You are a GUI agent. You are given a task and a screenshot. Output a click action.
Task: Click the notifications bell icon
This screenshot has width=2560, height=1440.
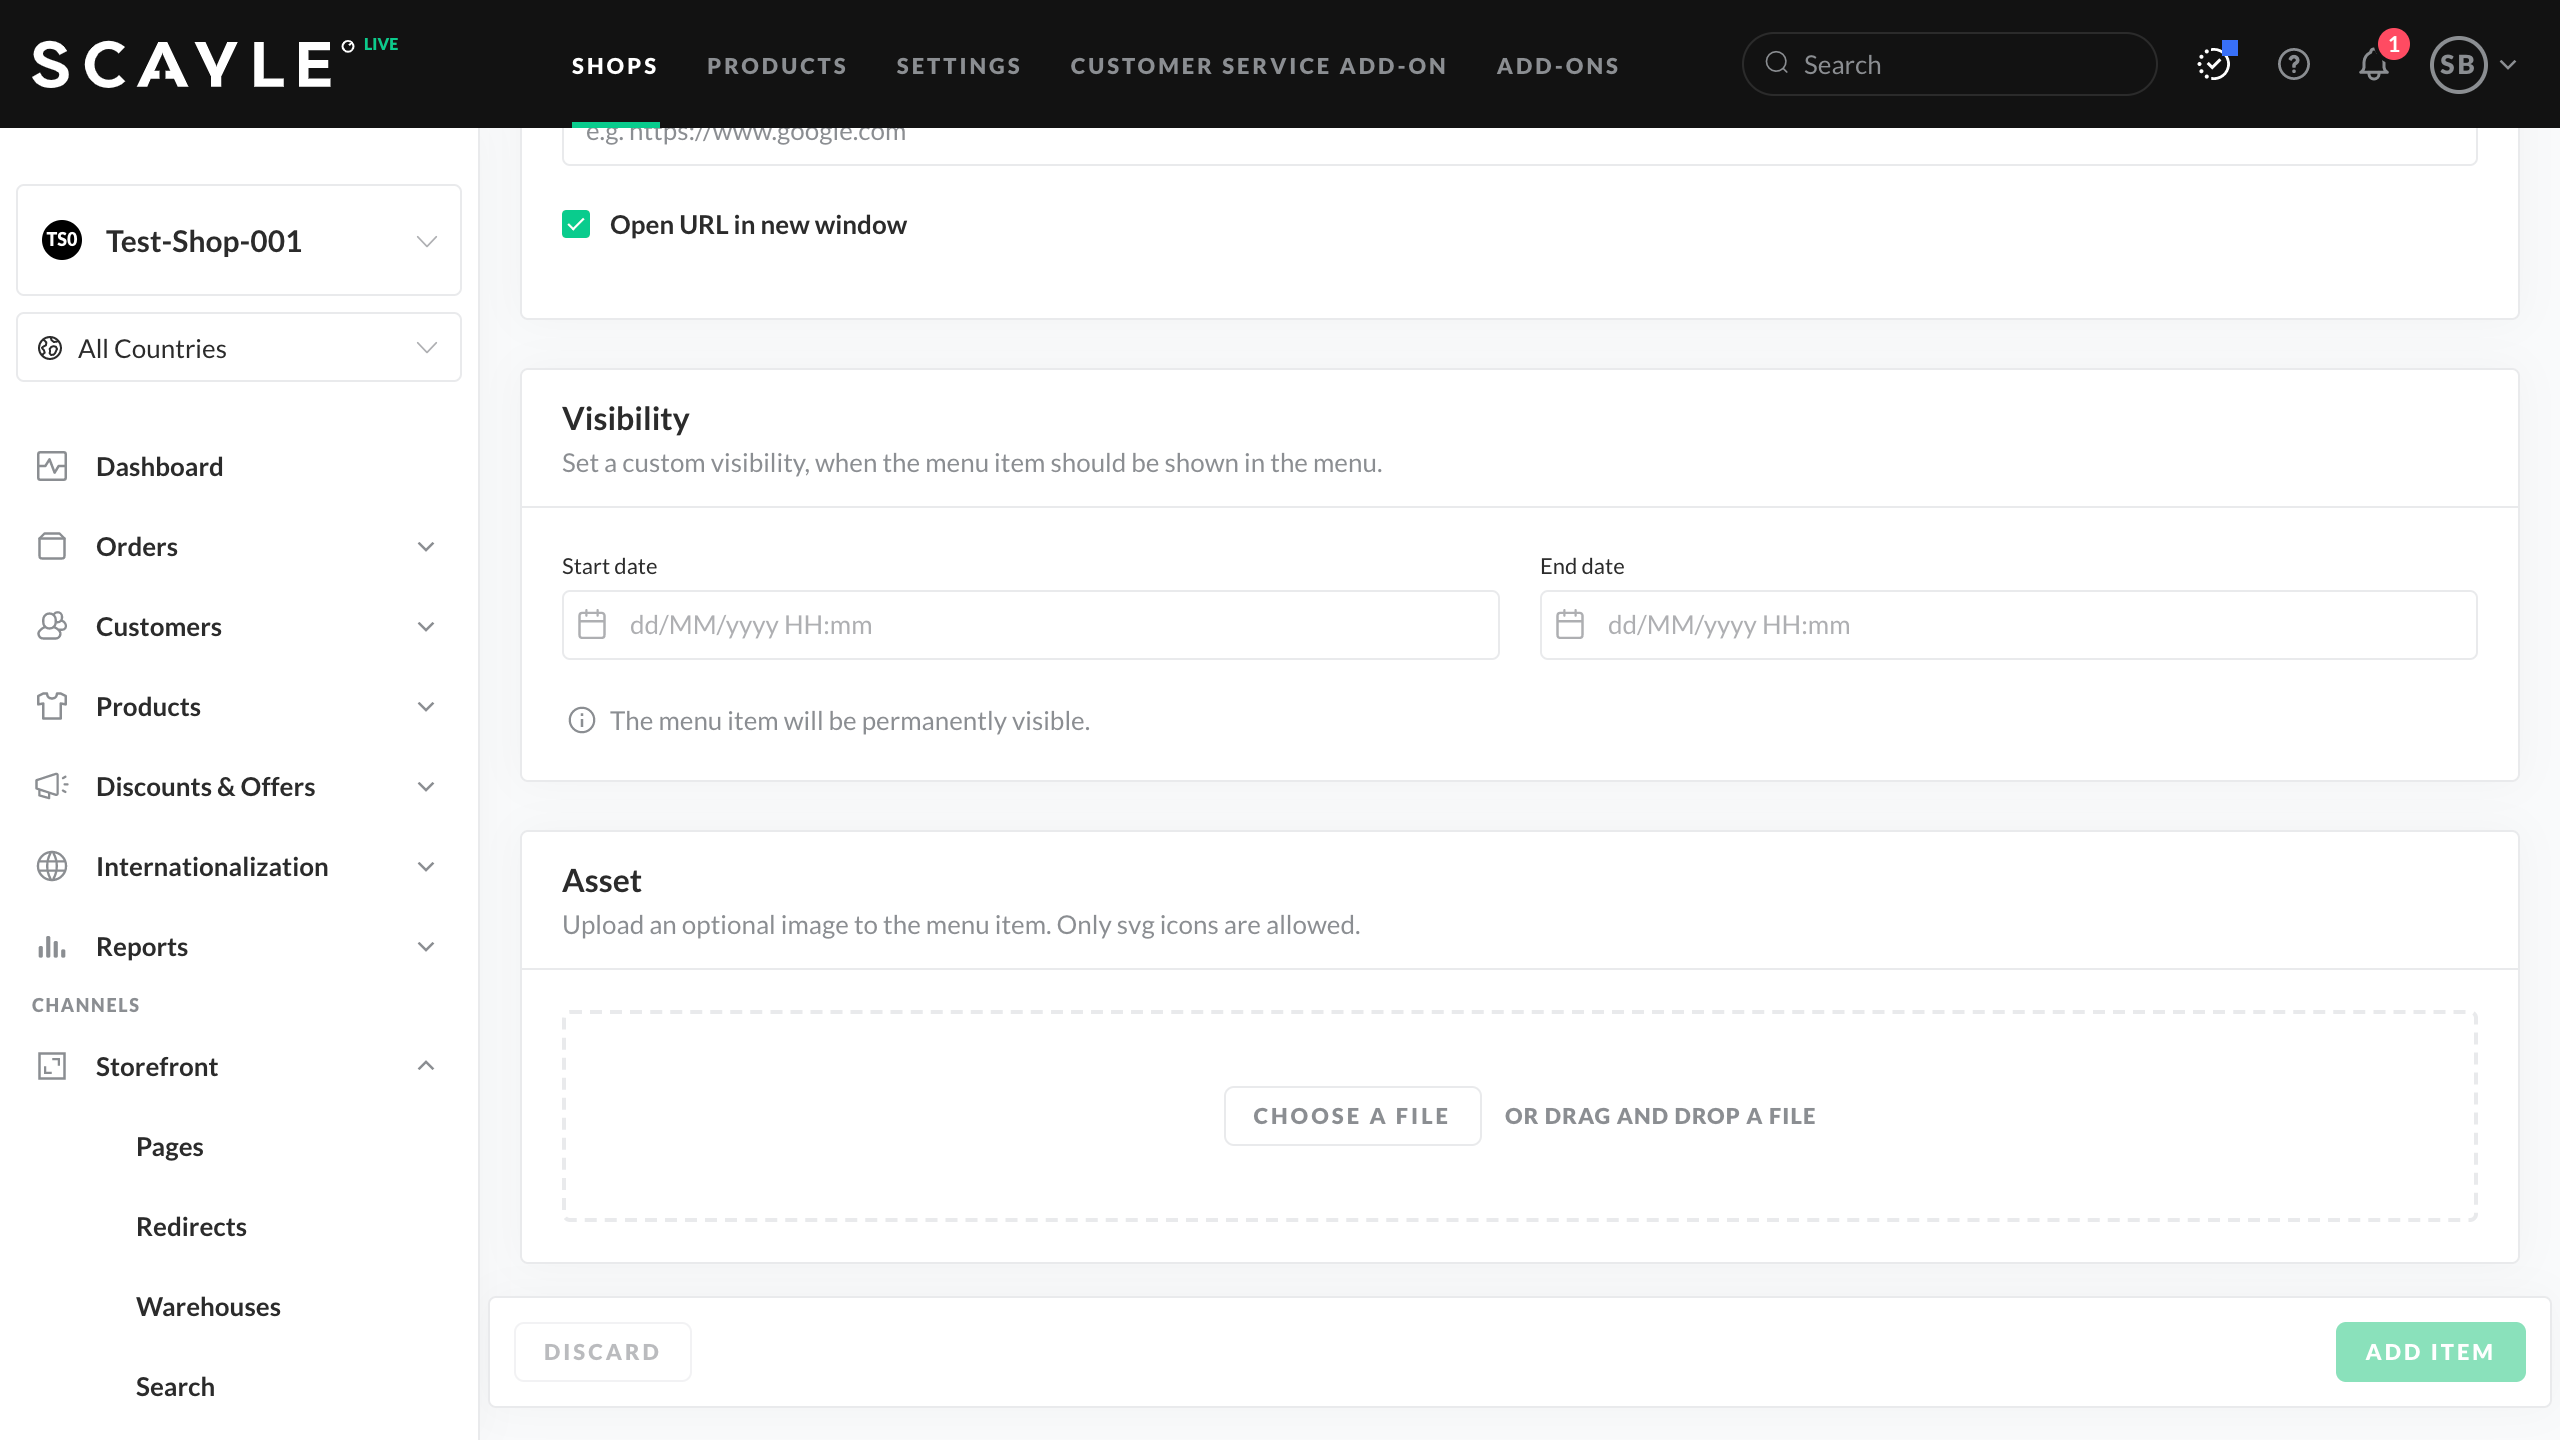pyautogui.click(x=2373, y=65)
